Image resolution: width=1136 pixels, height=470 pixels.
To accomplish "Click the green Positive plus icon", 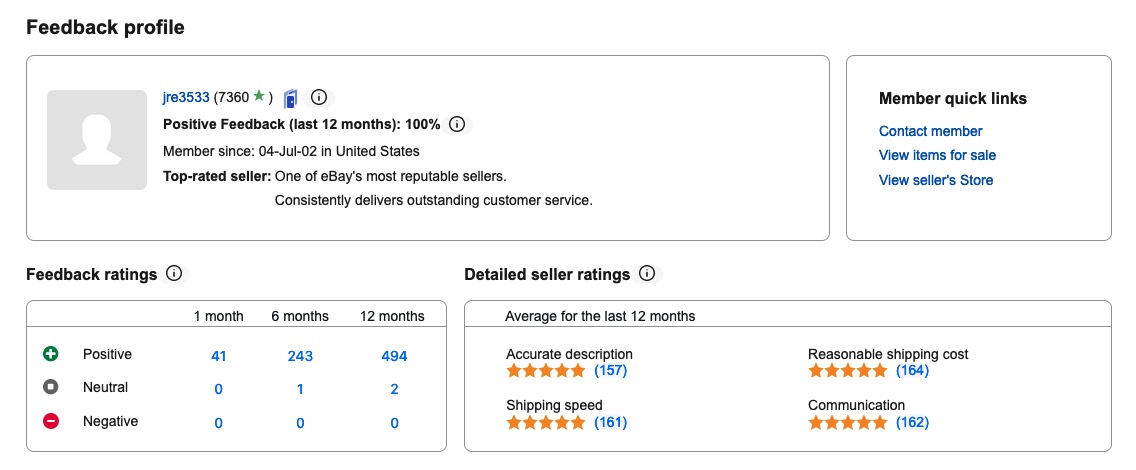I will 51,354.
